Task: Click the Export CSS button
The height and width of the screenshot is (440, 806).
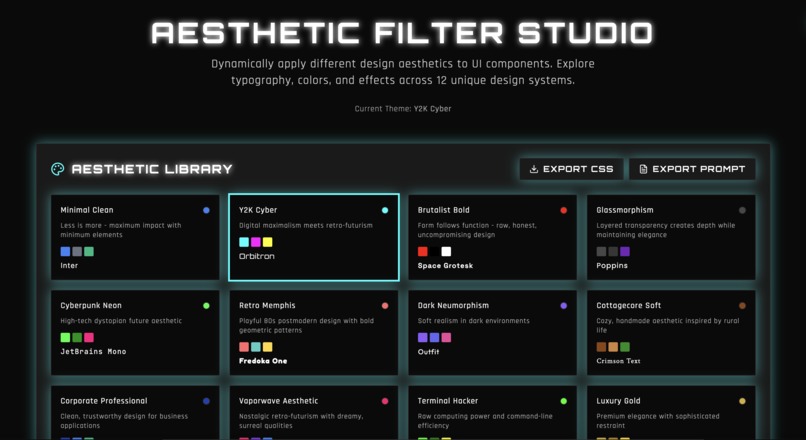Action: pyautogui.click(x=572, y=169)
